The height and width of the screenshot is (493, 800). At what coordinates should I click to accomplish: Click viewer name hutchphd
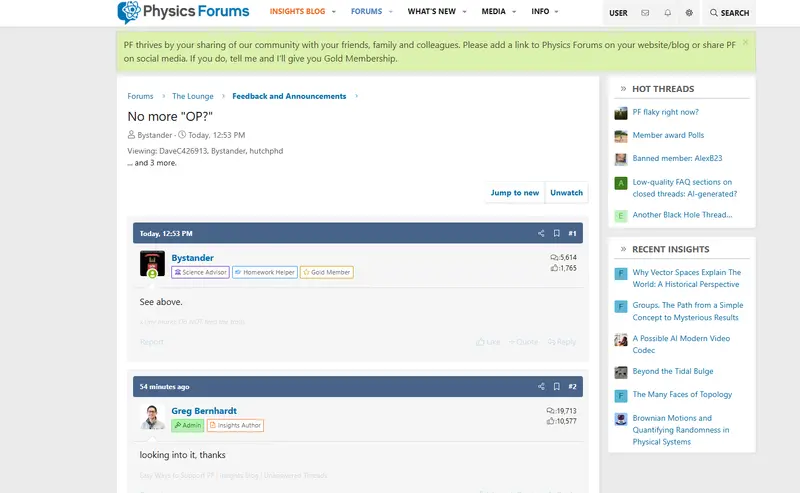point(266,151)
